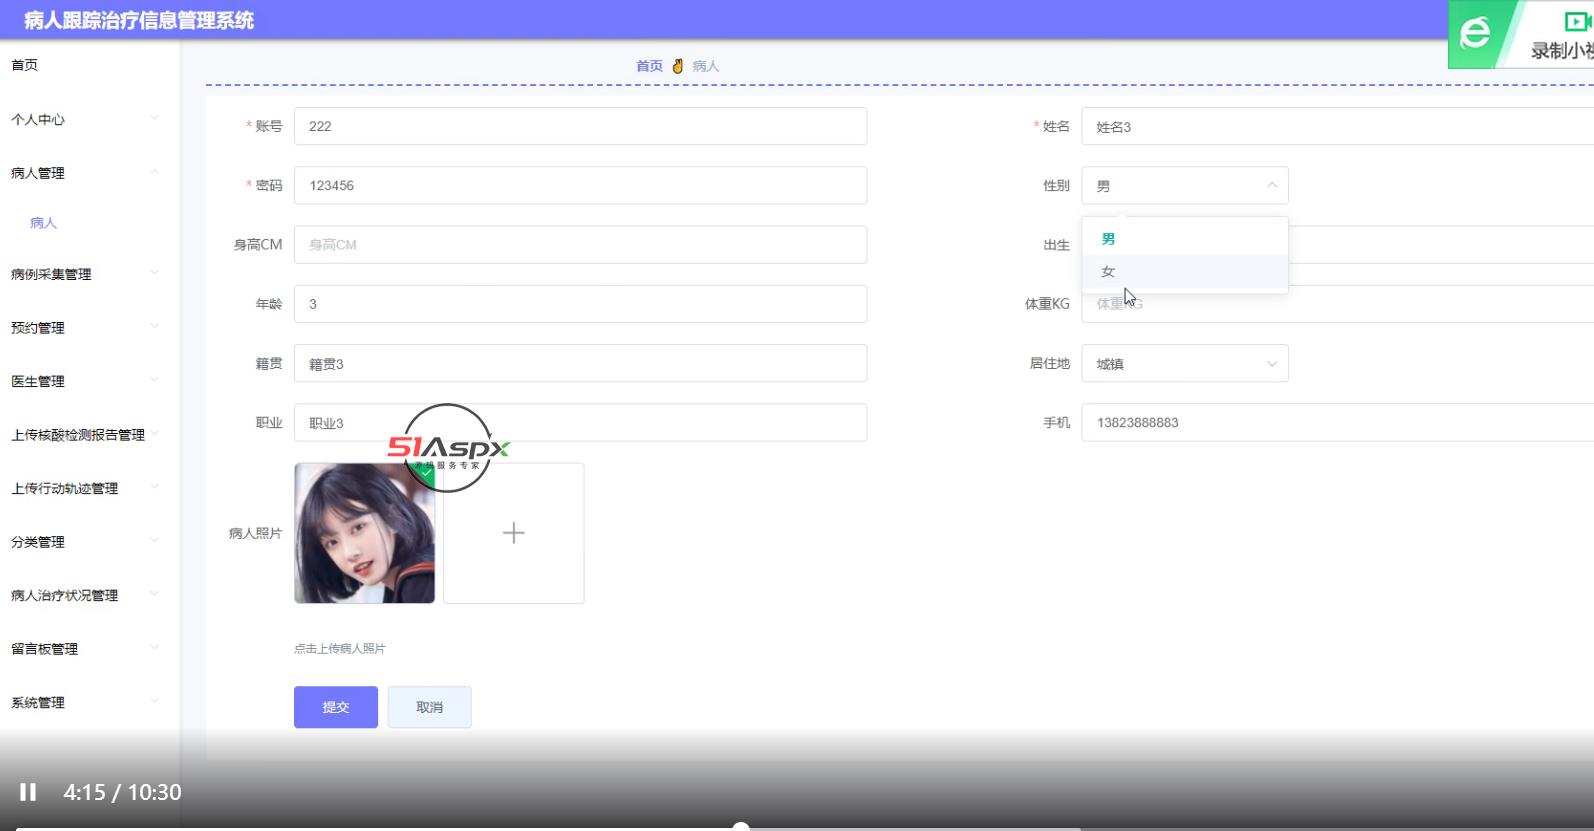Go to 首页 in sidebar
This screenshot has width=1594, height=831.
[x=25, y=65]
